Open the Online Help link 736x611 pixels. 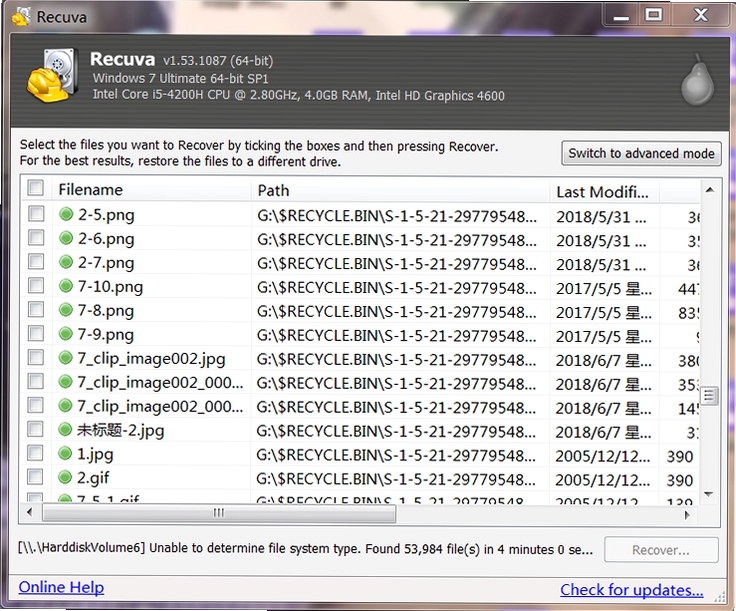pyautogui.click(x=61, y=587)
